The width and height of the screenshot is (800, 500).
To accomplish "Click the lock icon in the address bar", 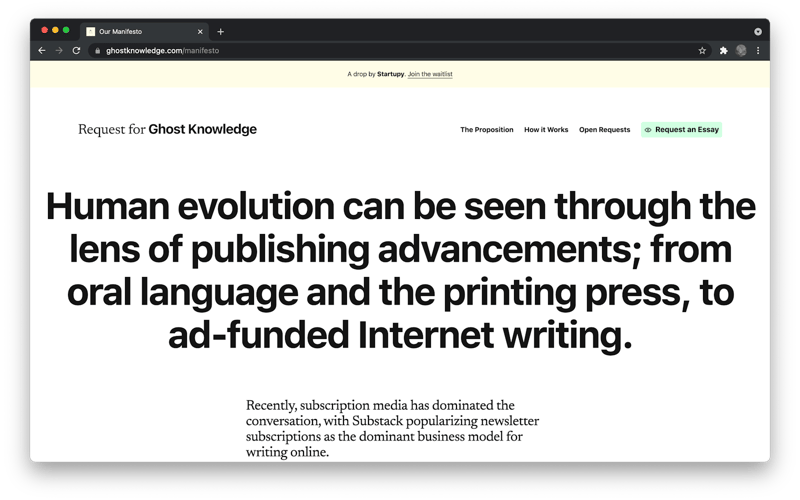I will [x=97, y=51].
